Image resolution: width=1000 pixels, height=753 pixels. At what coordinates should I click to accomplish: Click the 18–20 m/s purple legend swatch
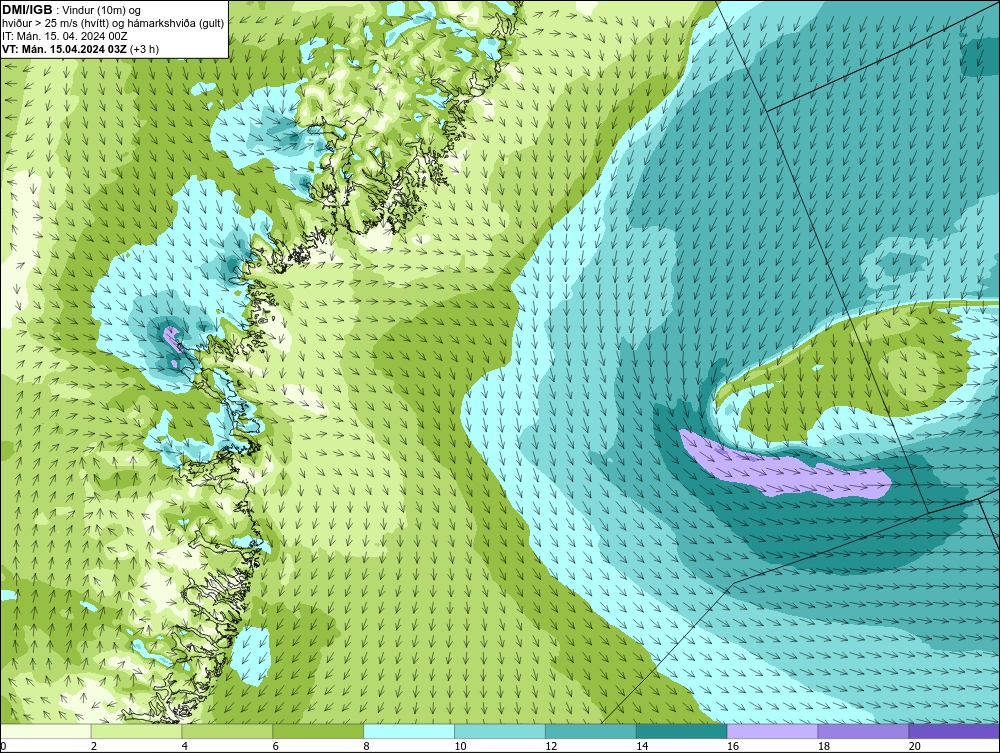pyautogui.click(x=864, y=731)
